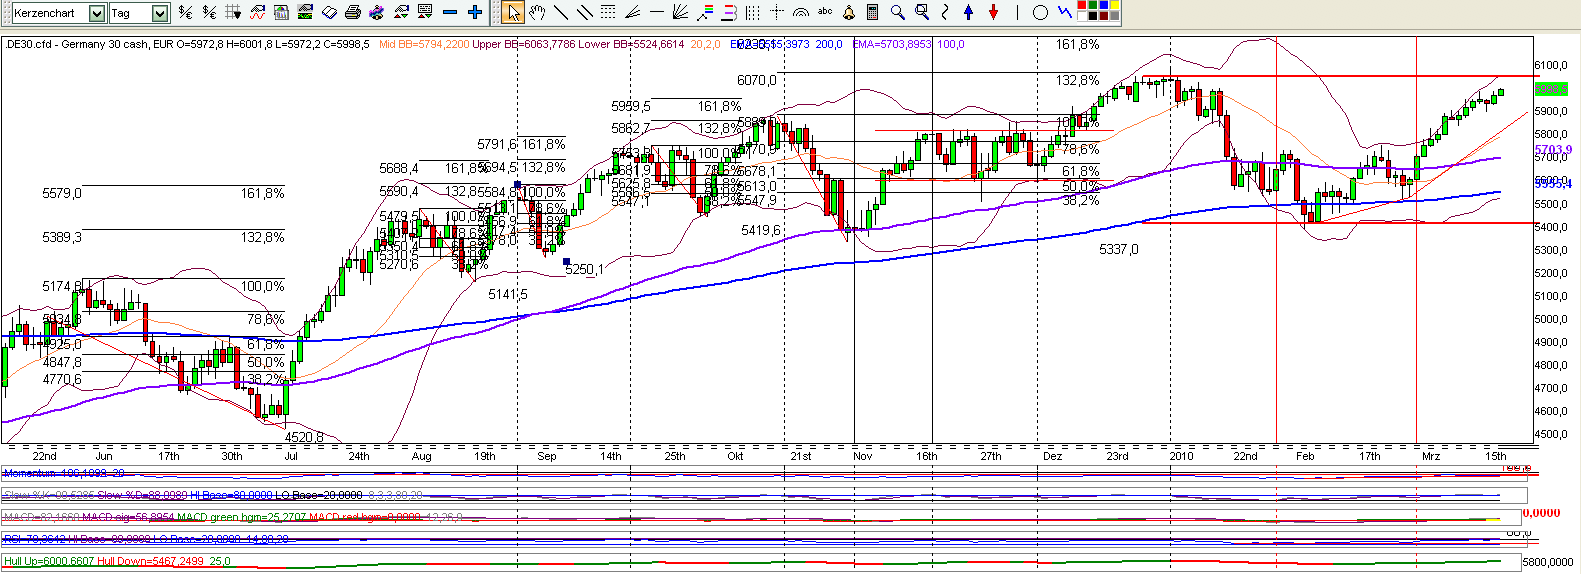
Task: Select the arrow pointer tool
Action: pyautogui.click(x=513, y=13)
